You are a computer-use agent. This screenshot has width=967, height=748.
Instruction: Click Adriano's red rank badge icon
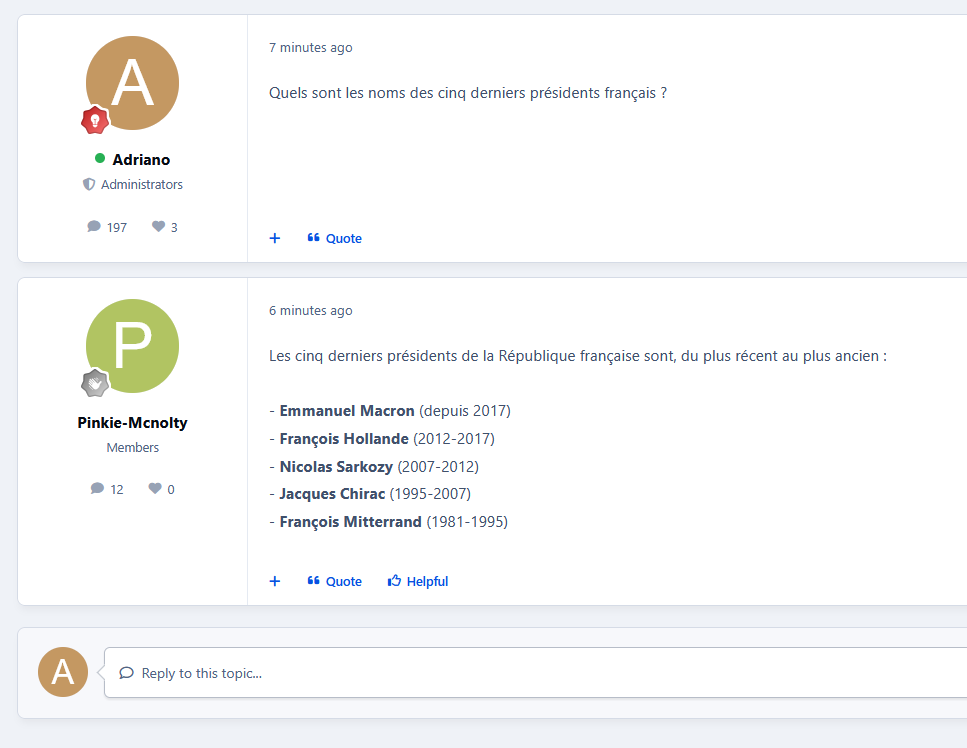tap(95, 120)
